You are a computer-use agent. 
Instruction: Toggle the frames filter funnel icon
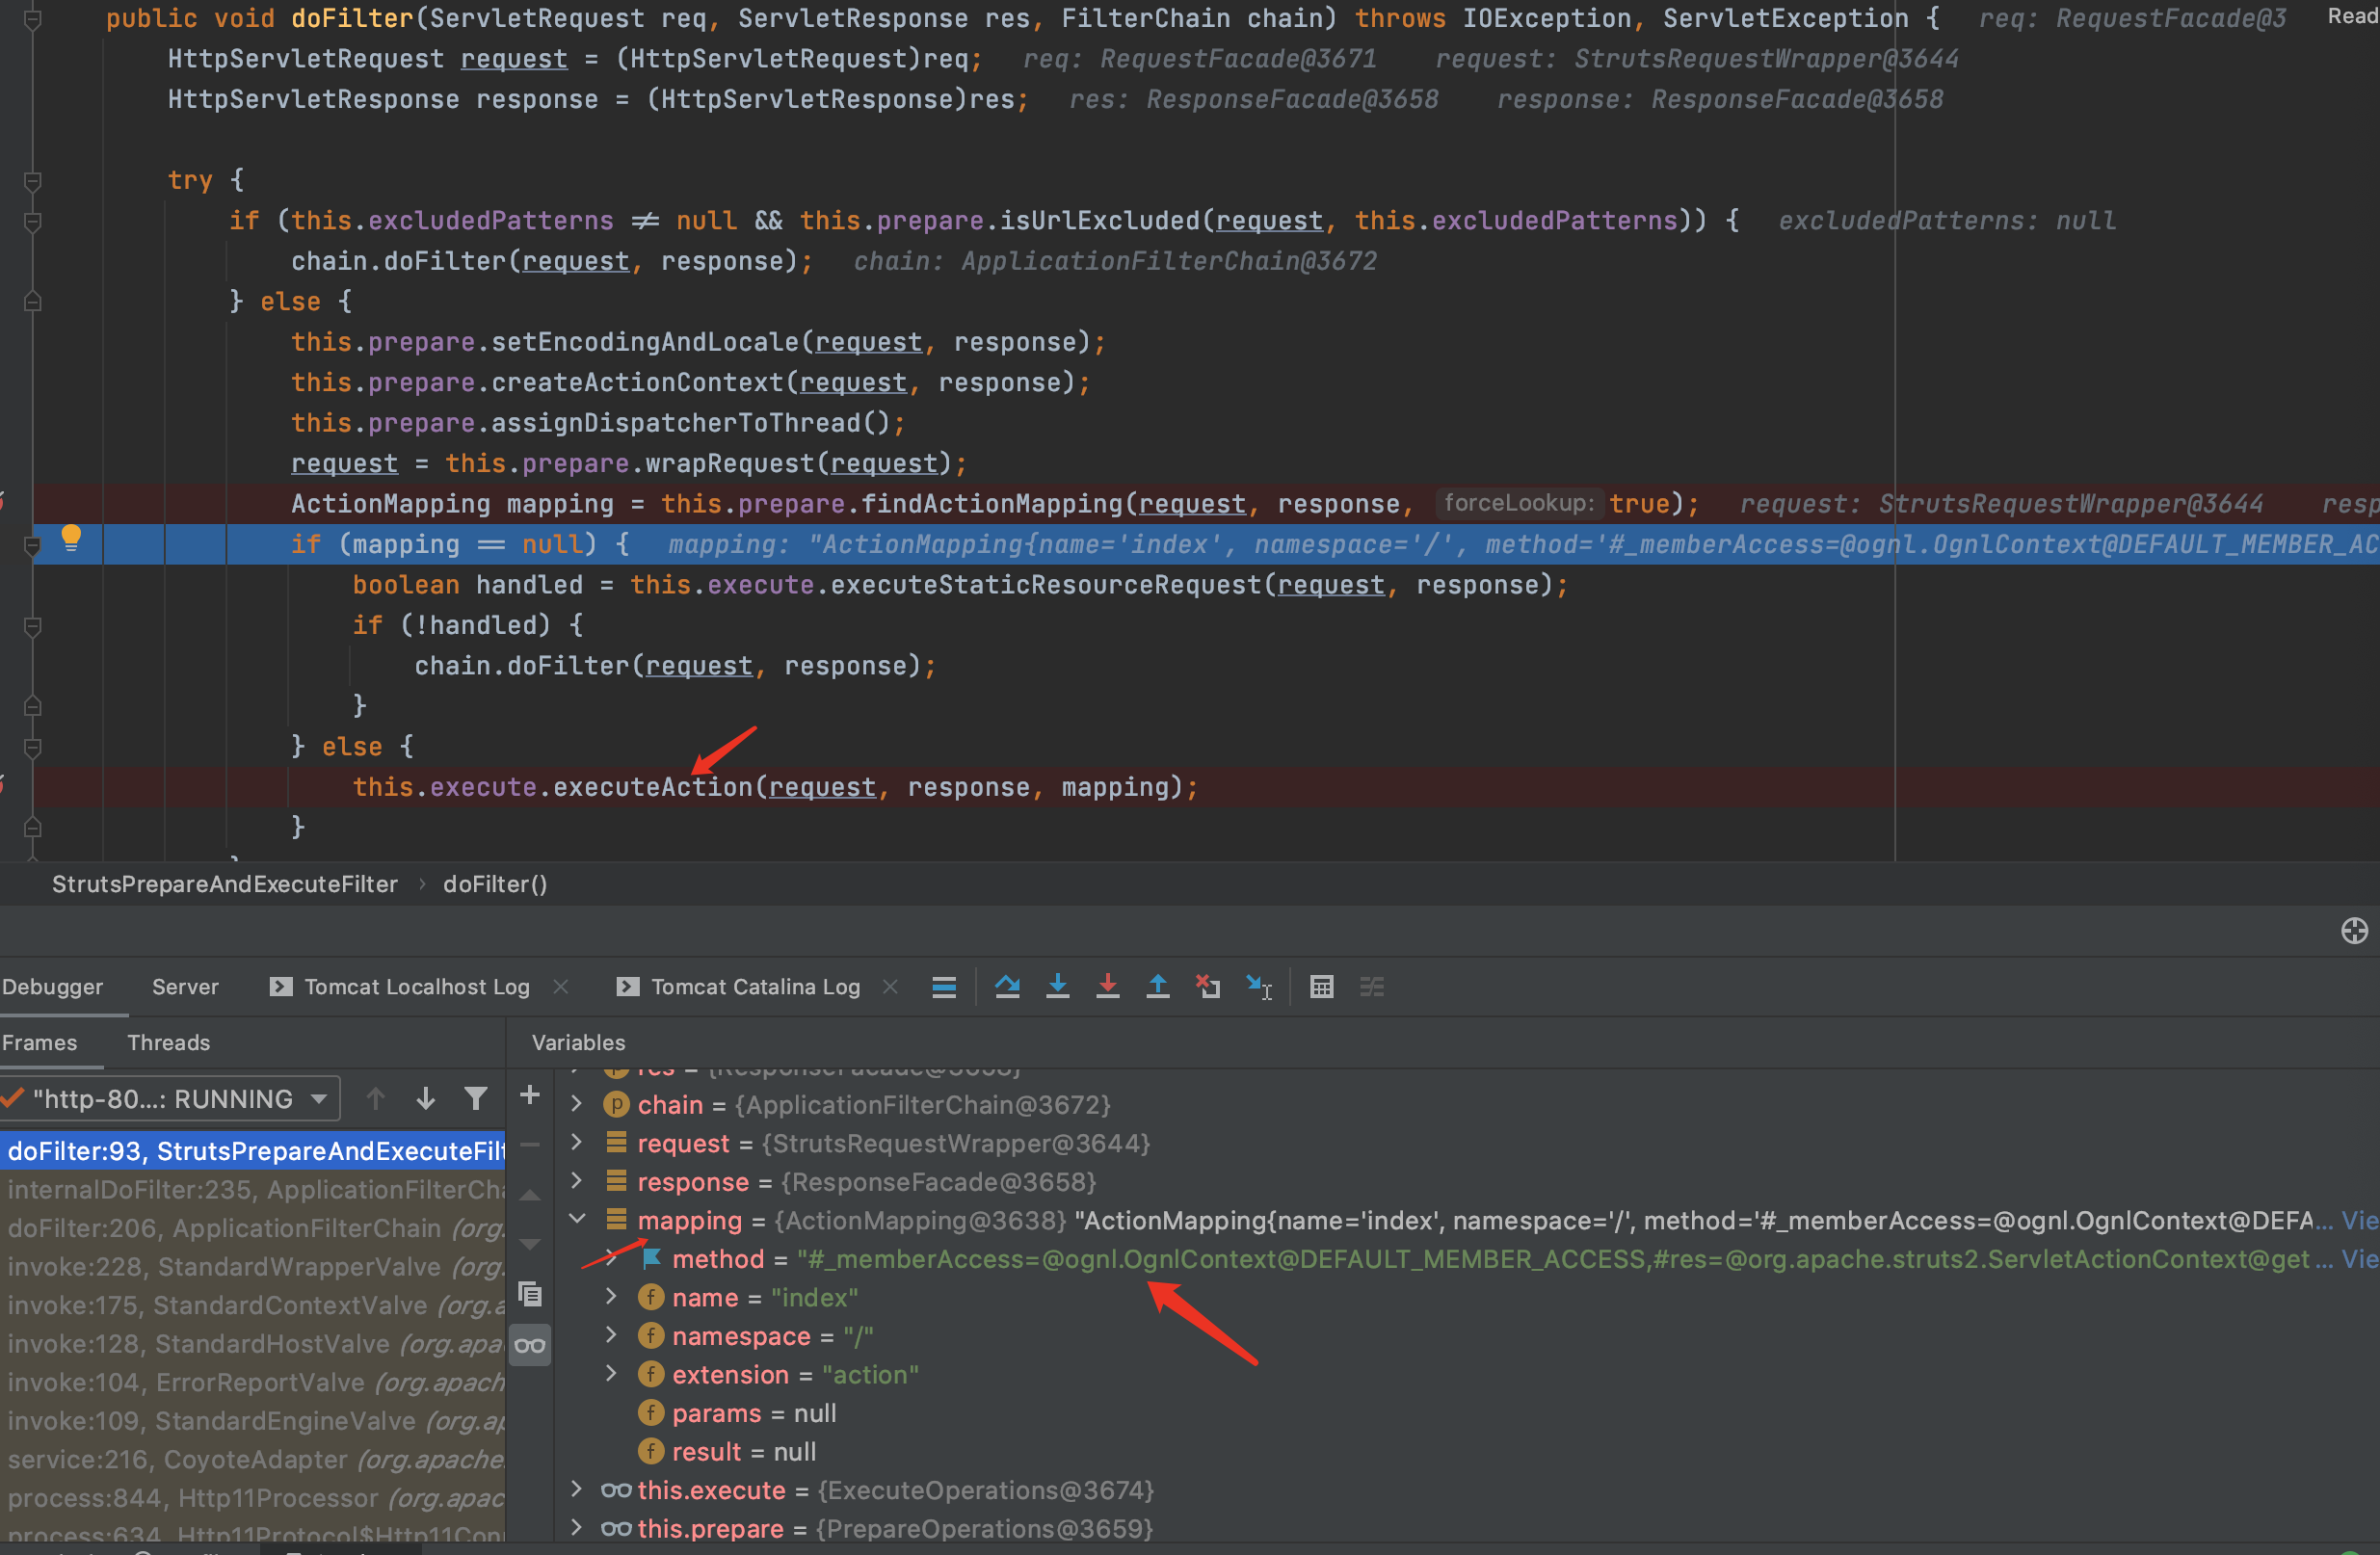[476, 1099]
